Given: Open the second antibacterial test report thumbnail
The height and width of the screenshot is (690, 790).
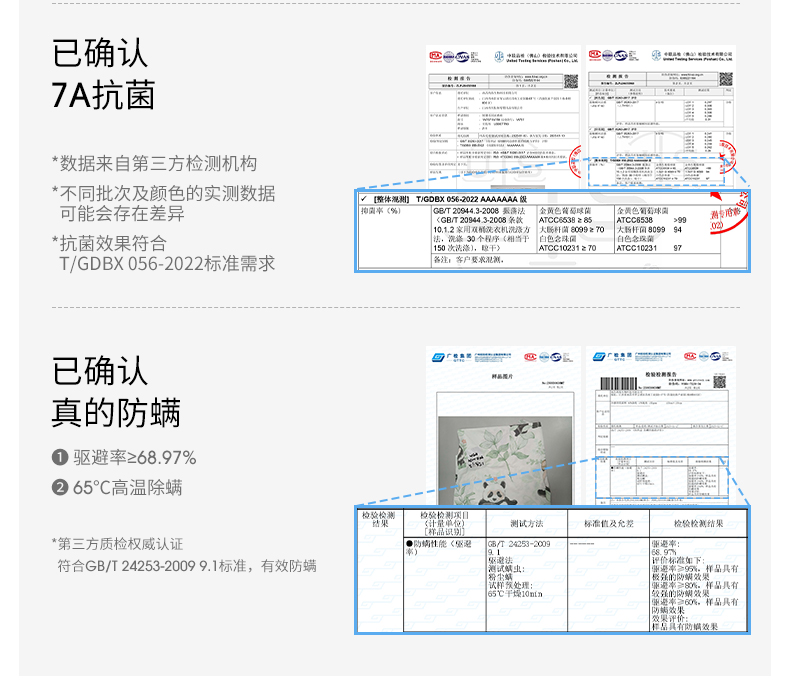Looking at the screenshot, I should tap(661, 117).
